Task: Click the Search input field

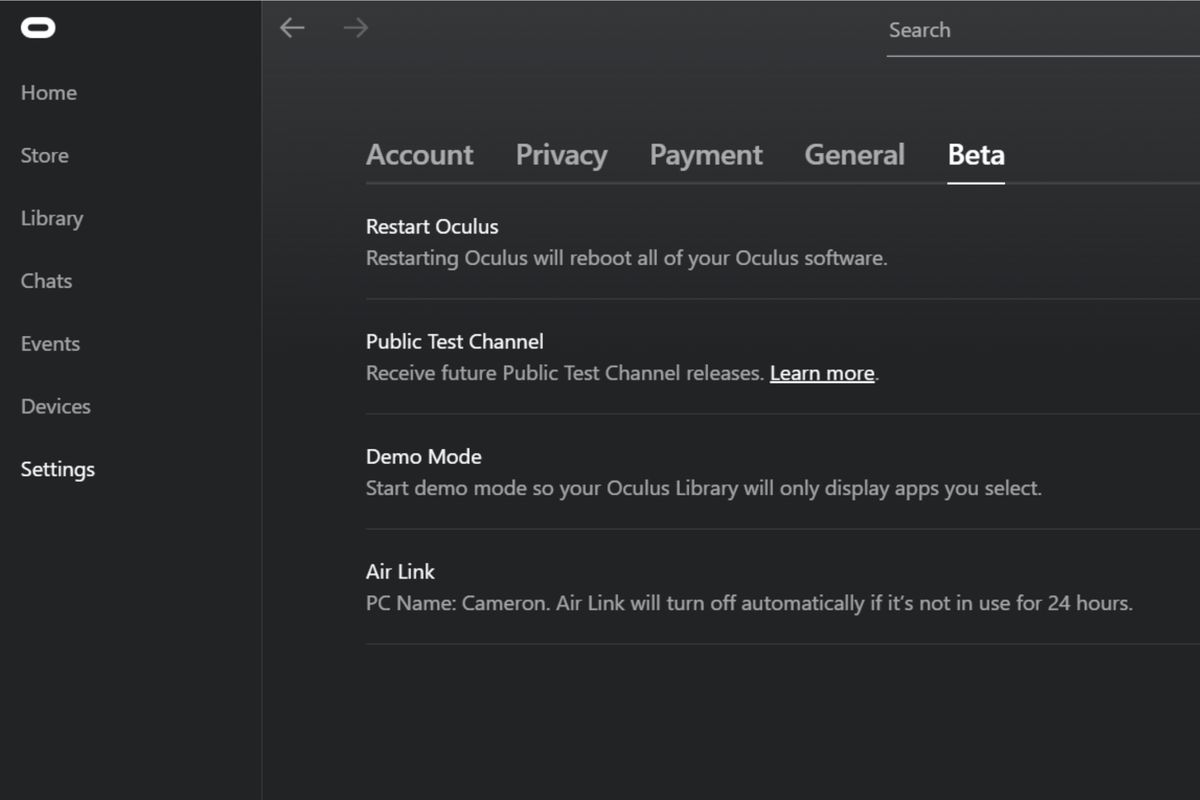Action: point(1043,31)
